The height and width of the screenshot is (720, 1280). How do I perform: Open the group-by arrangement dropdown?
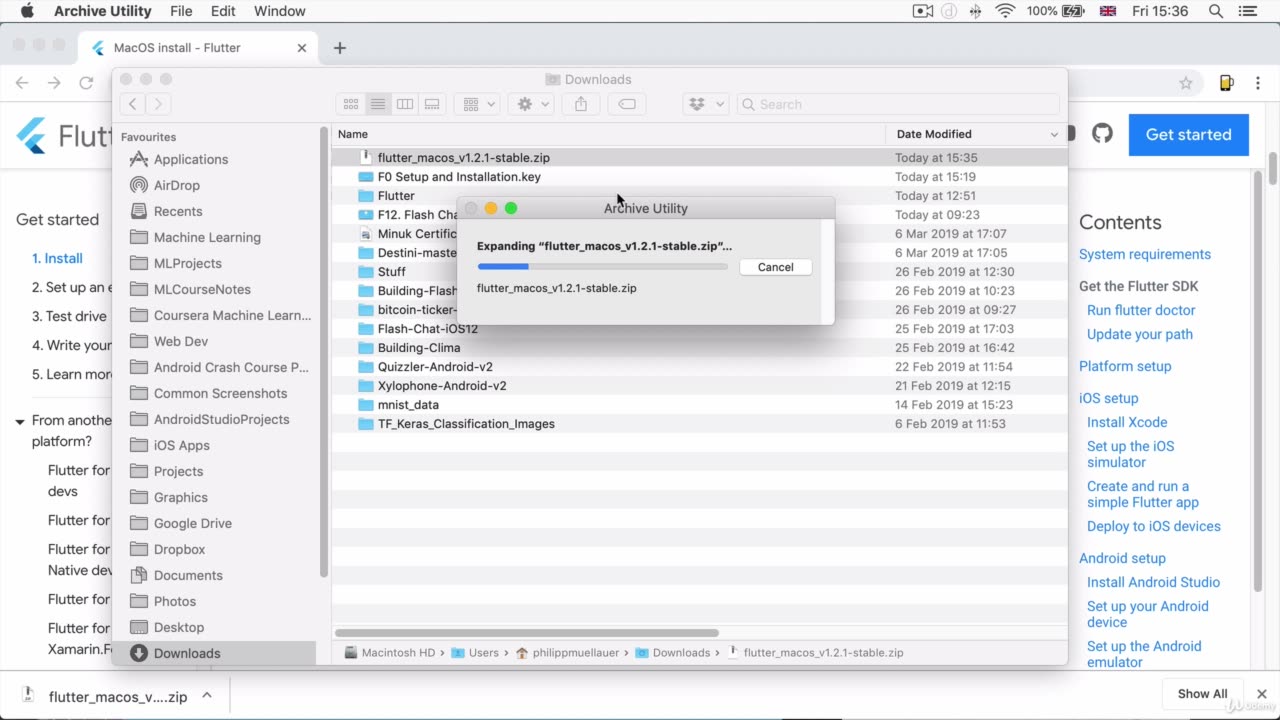[480, 104]
